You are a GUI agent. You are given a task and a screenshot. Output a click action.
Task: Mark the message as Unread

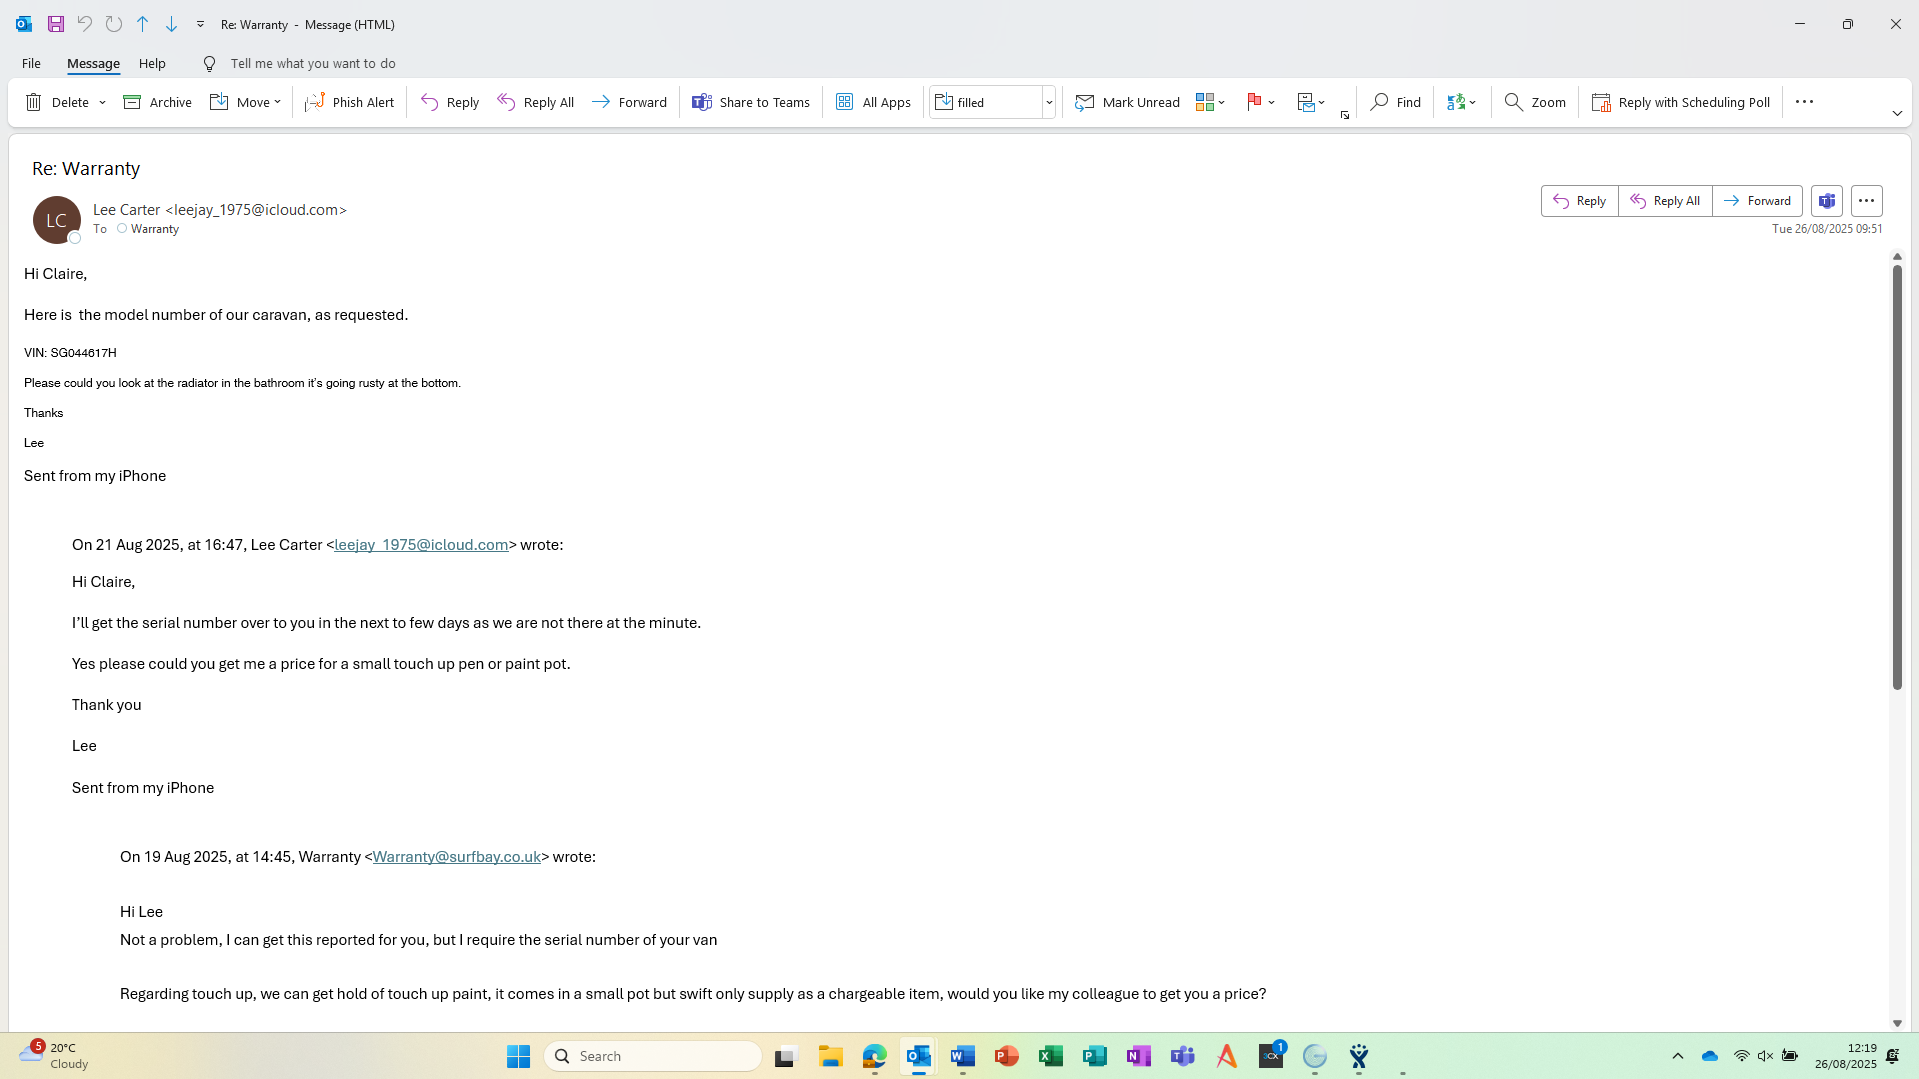(1127, 102)
